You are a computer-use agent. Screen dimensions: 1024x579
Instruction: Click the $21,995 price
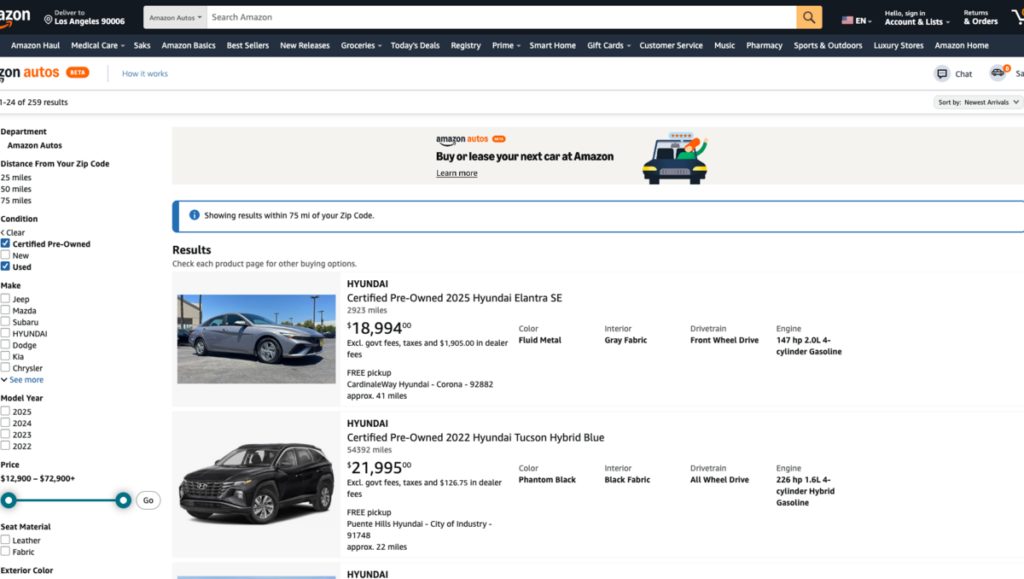379,467
